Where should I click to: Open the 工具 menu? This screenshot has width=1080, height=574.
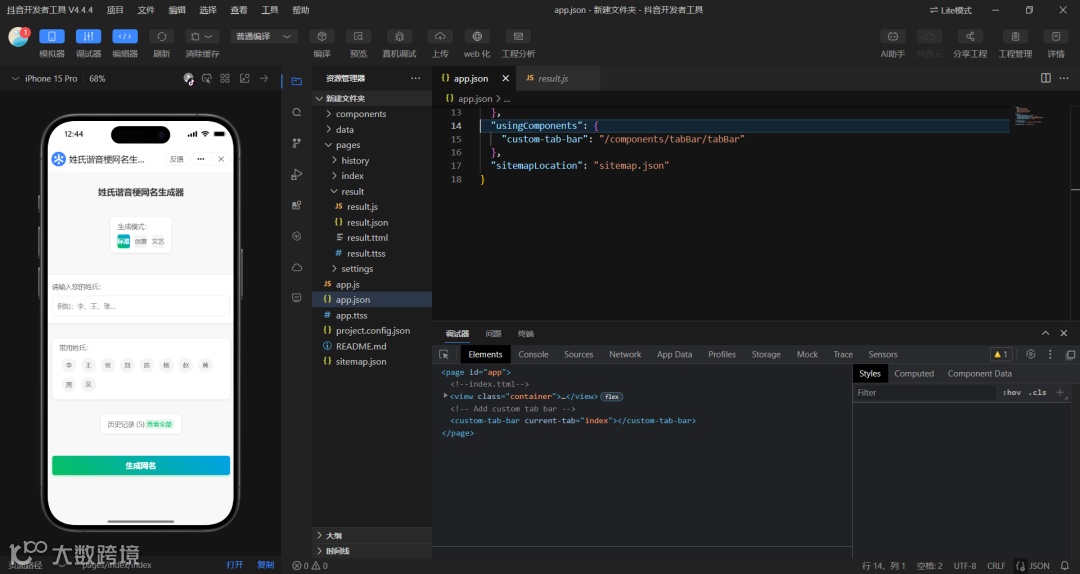point(269,10)
